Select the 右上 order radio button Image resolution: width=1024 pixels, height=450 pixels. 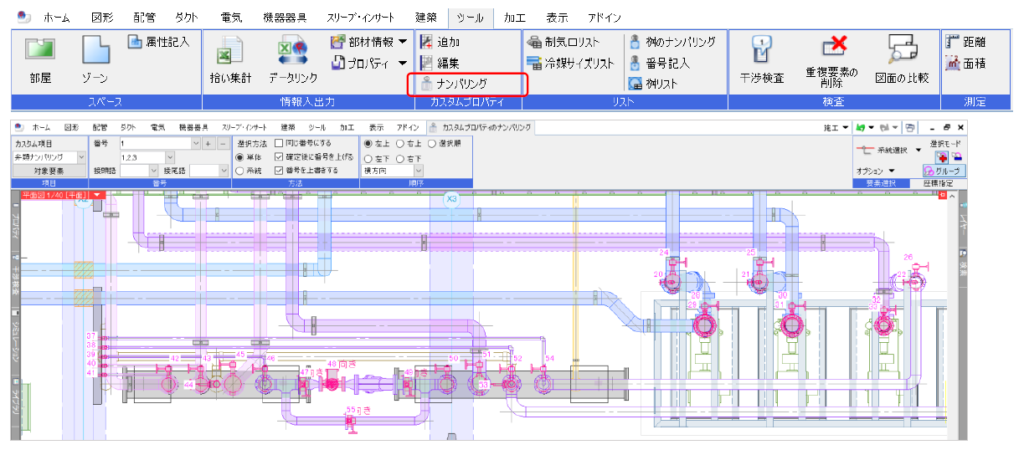[x=400, y=143]
